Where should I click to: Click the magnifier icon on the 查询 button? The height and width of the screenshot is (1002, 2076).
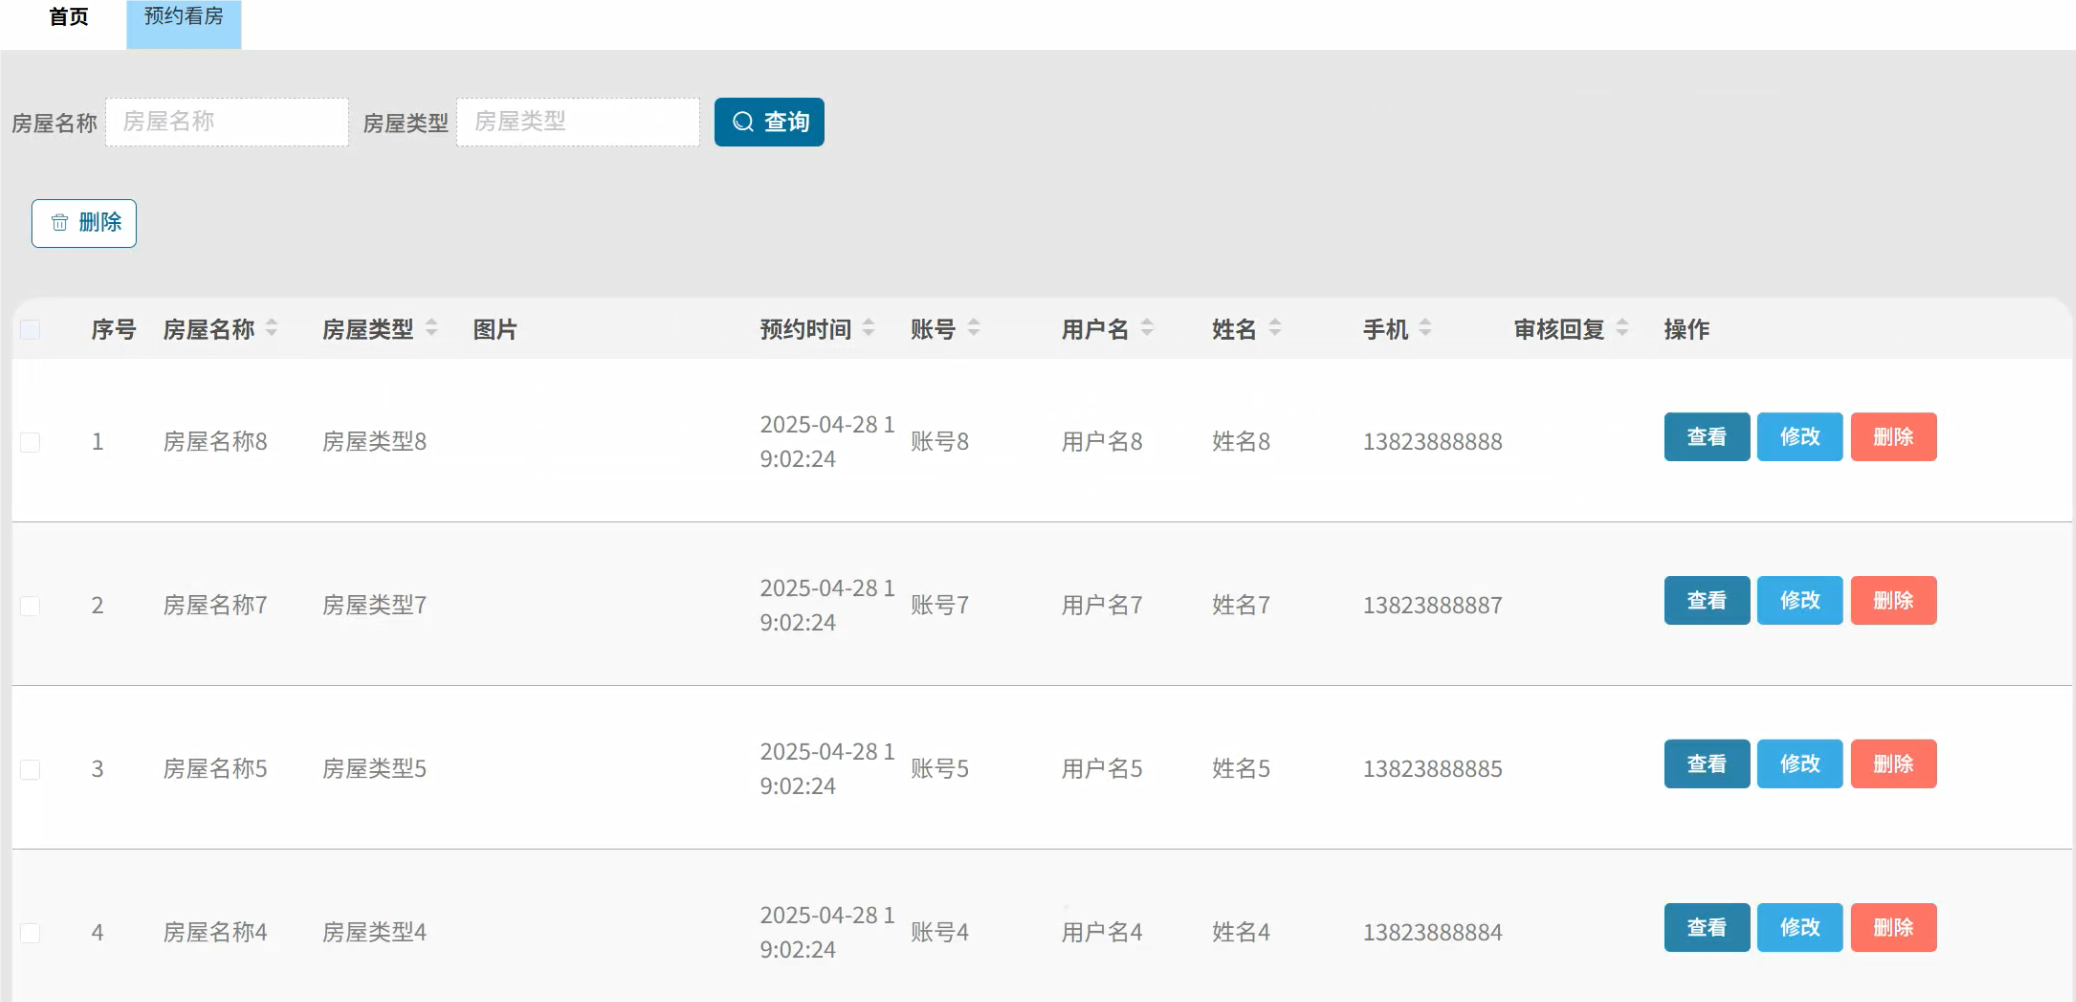(x=741, y=121)
